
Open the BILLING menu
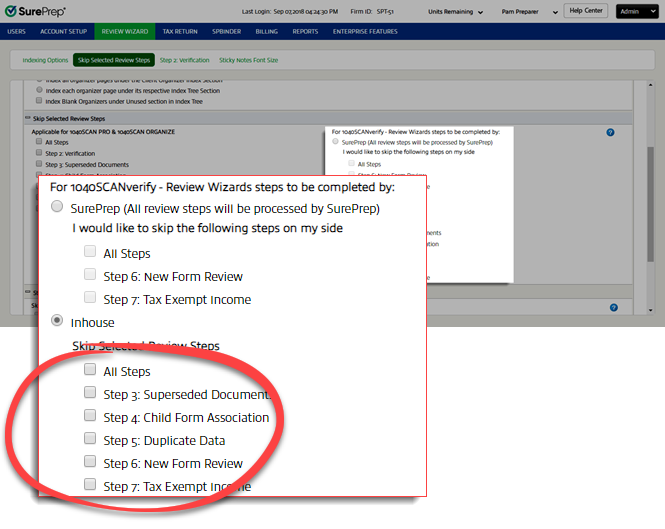pos(266,31)
